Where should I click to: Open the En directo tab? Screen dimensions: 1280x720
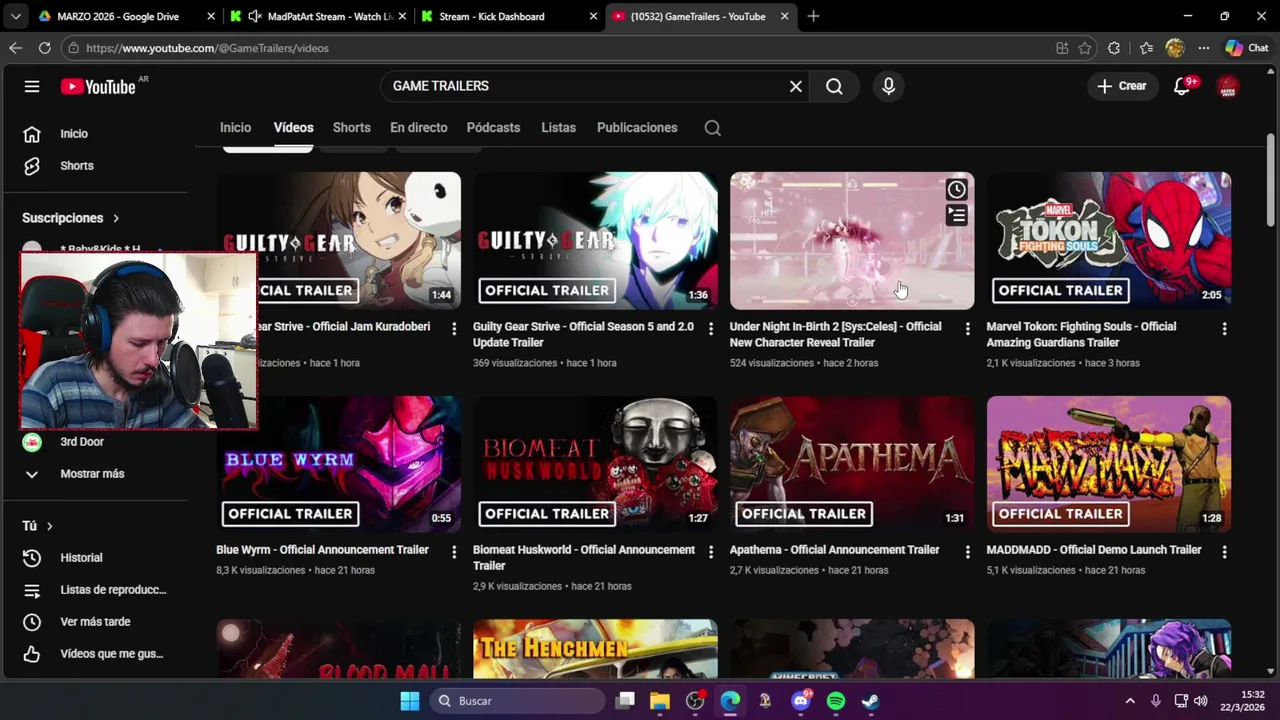click(x=418, y=128)
